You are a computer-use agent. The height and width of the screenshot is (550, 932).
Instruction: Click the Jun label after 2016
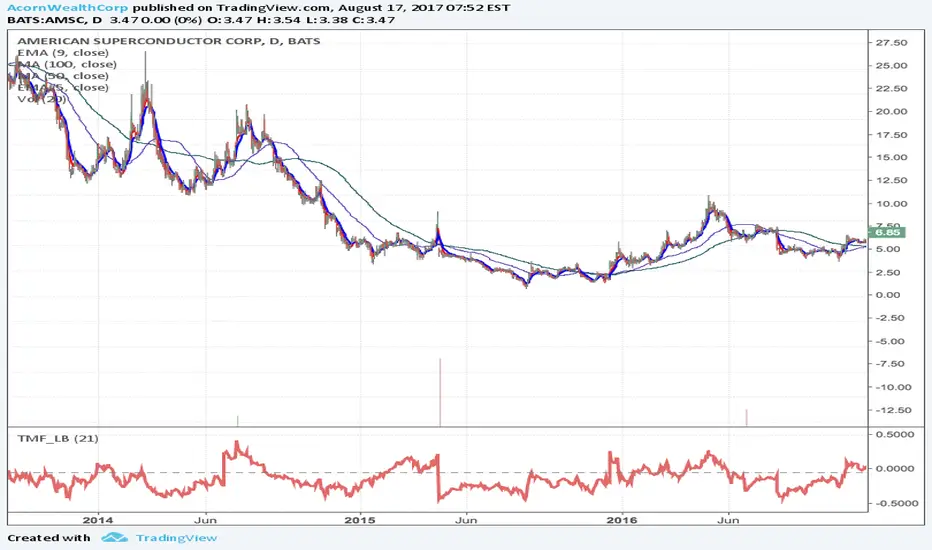tap(728, 520)
